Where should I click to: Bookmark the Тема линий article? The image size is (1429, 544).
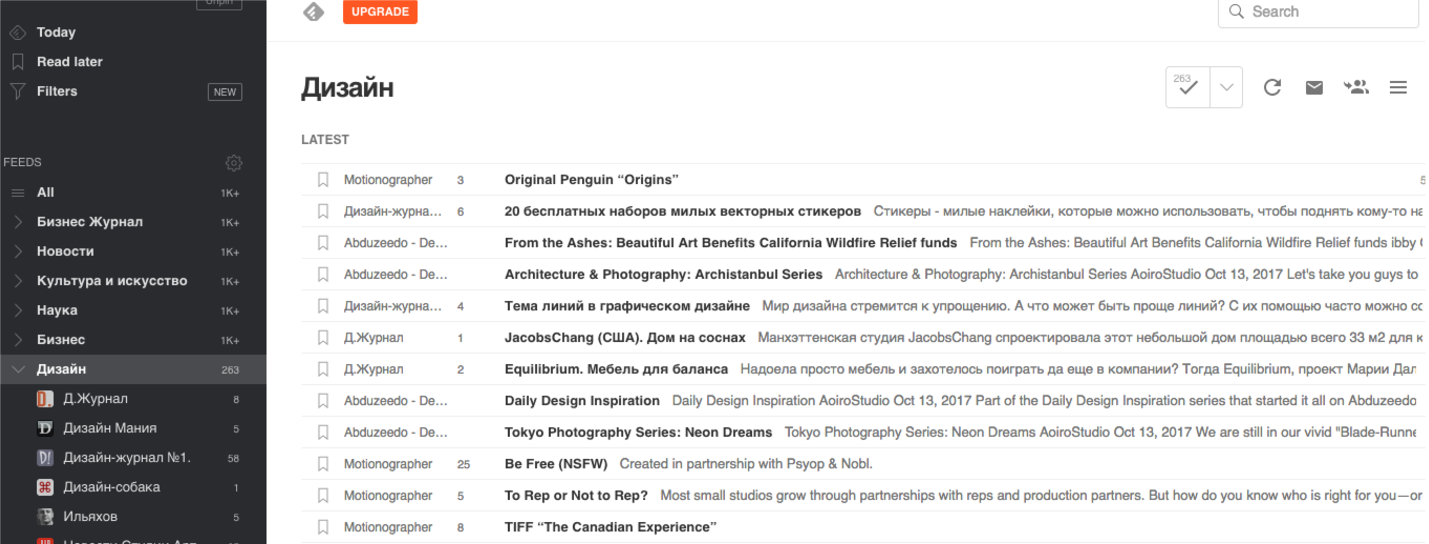click(323, 306)
